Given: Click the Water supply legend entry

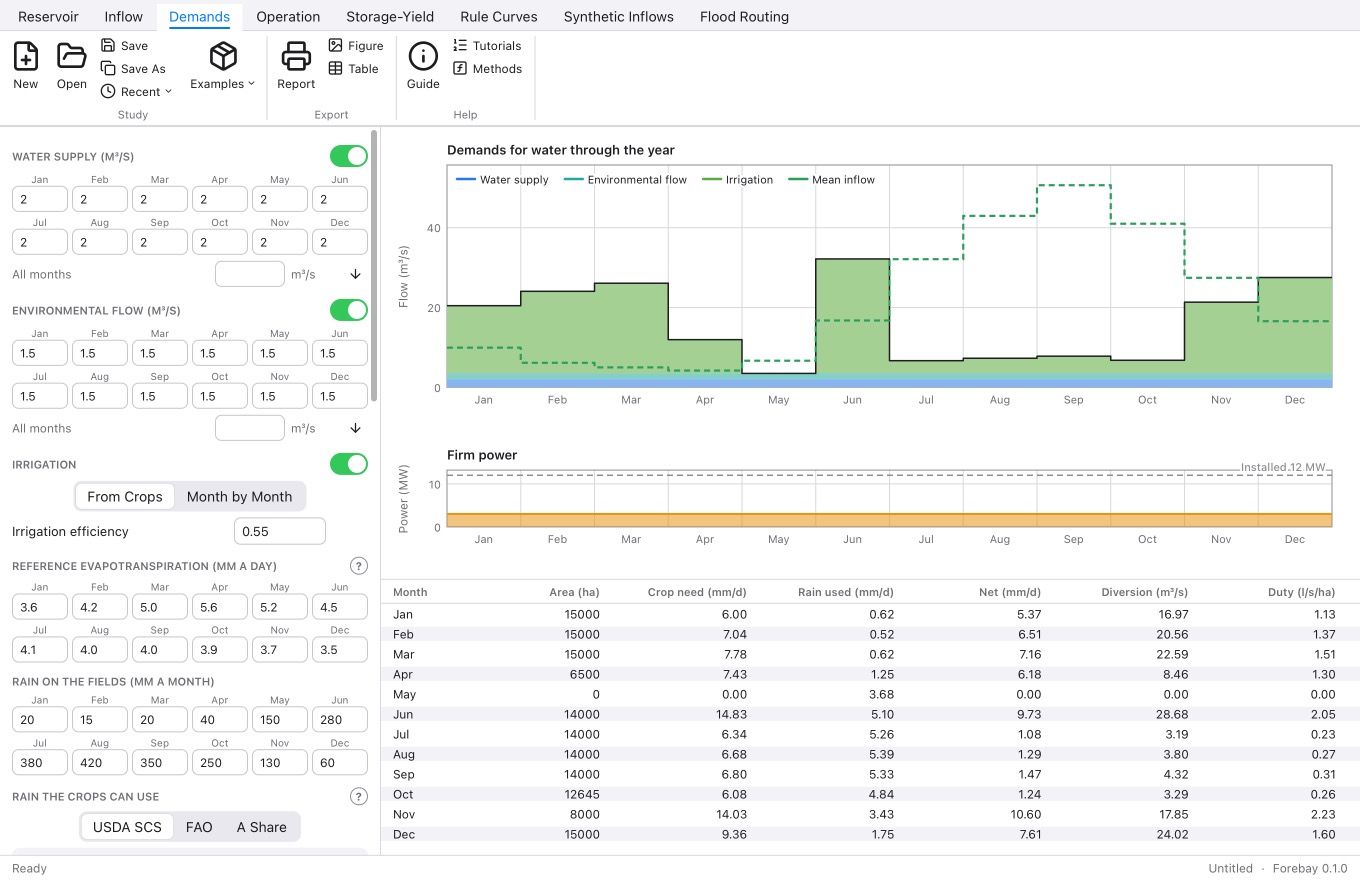Looking at the screenshot, I should pos(502,180).
